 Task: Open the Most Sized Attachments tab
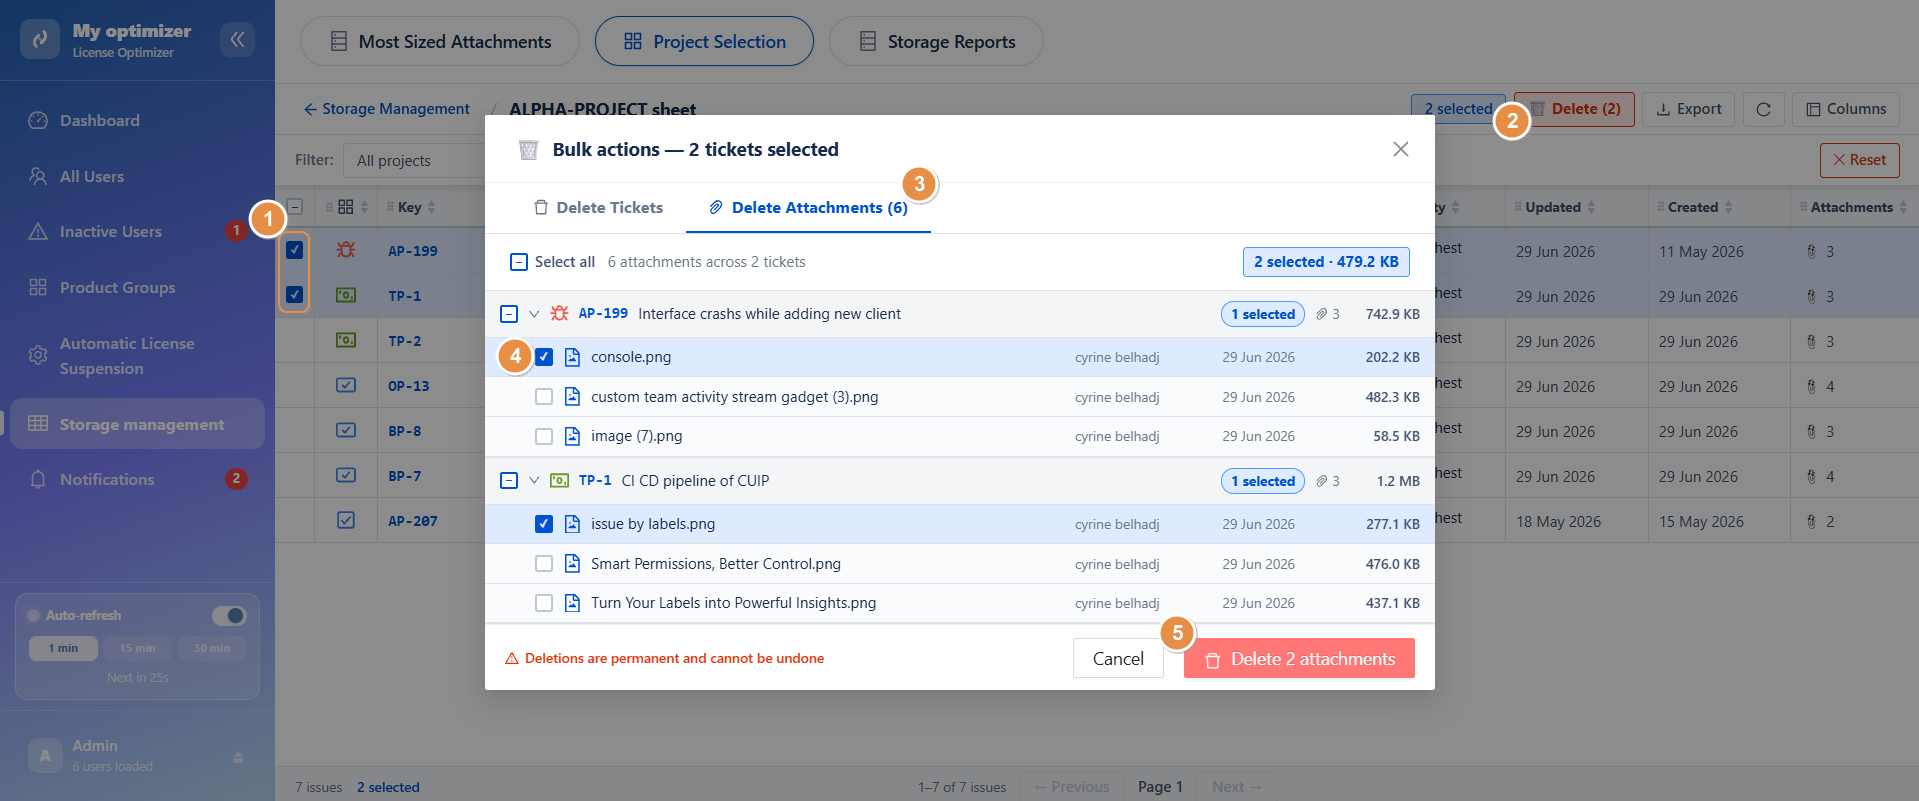pos(440,41)
